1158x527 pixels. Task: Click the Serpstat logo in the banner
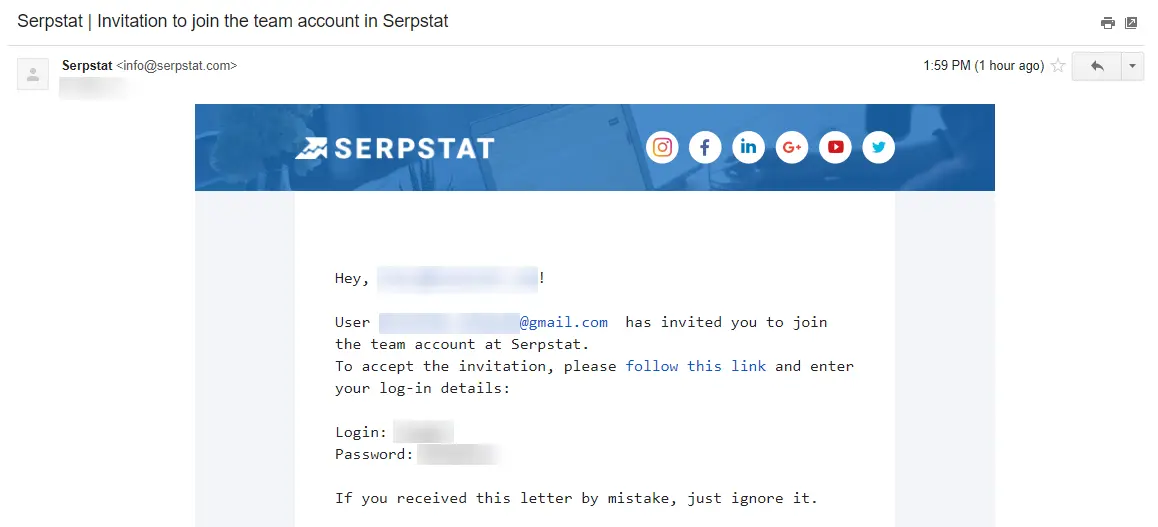(394, 148)
